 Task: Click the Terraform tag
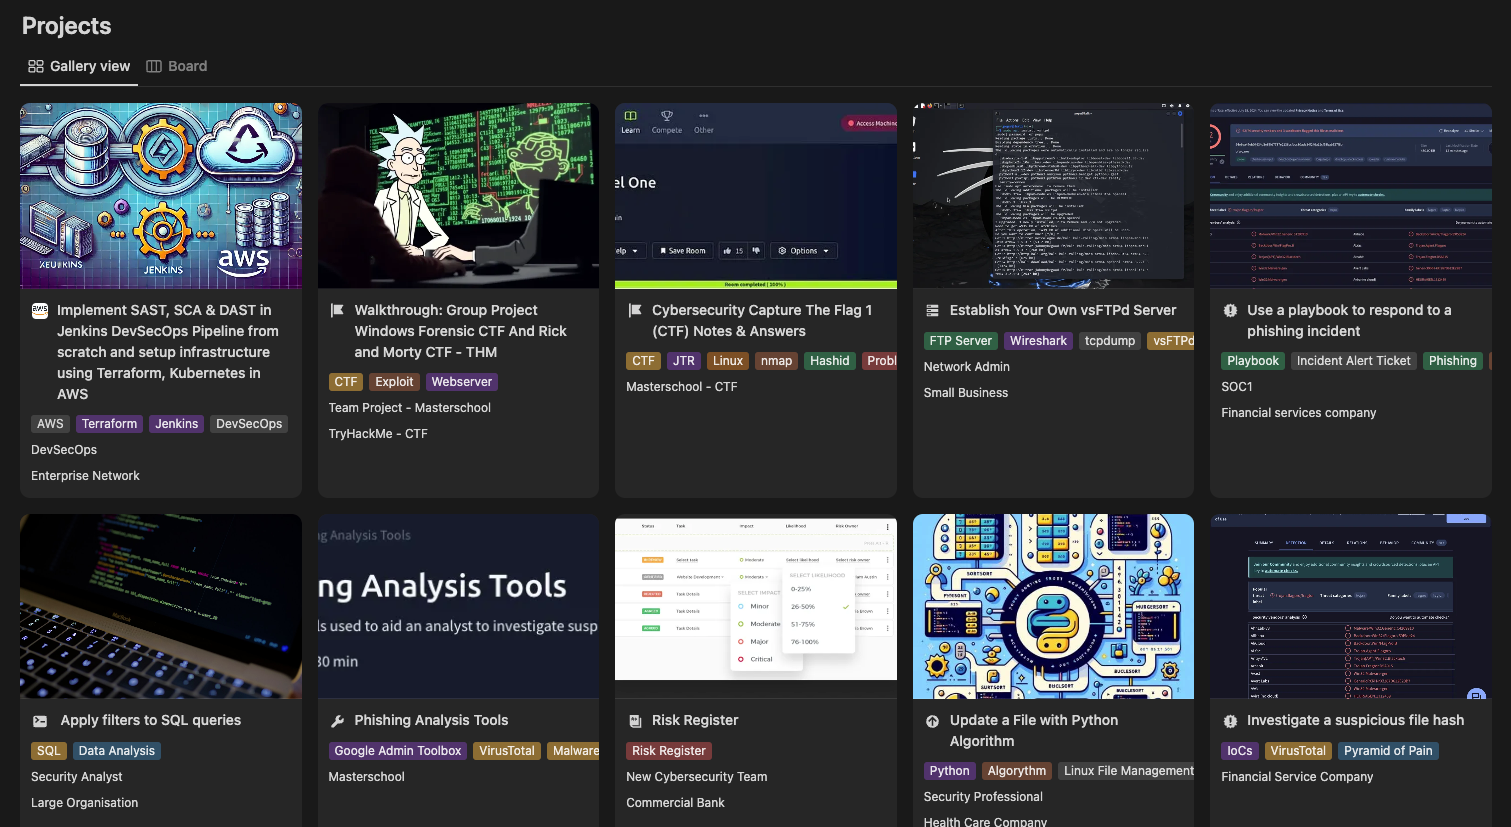[109, 424]
